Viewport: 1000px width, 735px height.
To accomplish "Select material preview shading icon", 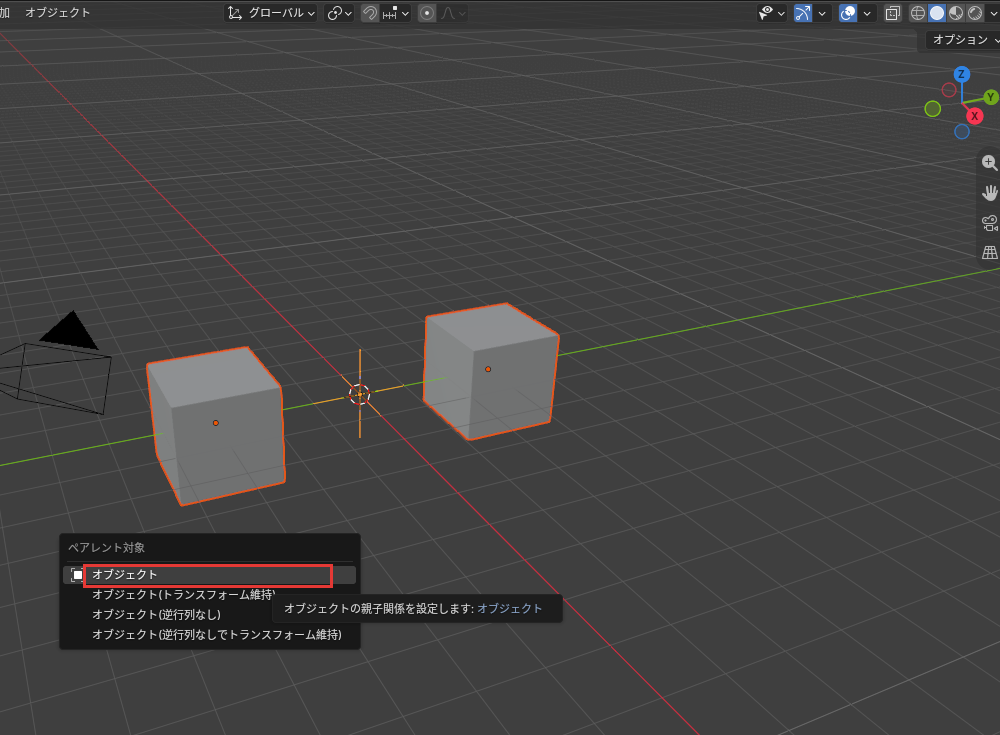I will click(956, 13).
